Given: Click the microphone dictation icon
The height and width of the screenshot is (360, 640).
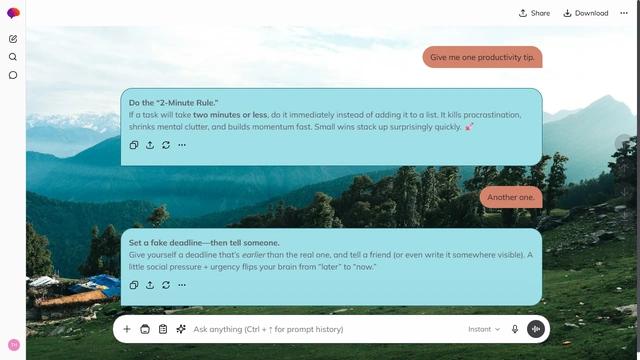Looking at the screenshot, I should coord(515,329).
